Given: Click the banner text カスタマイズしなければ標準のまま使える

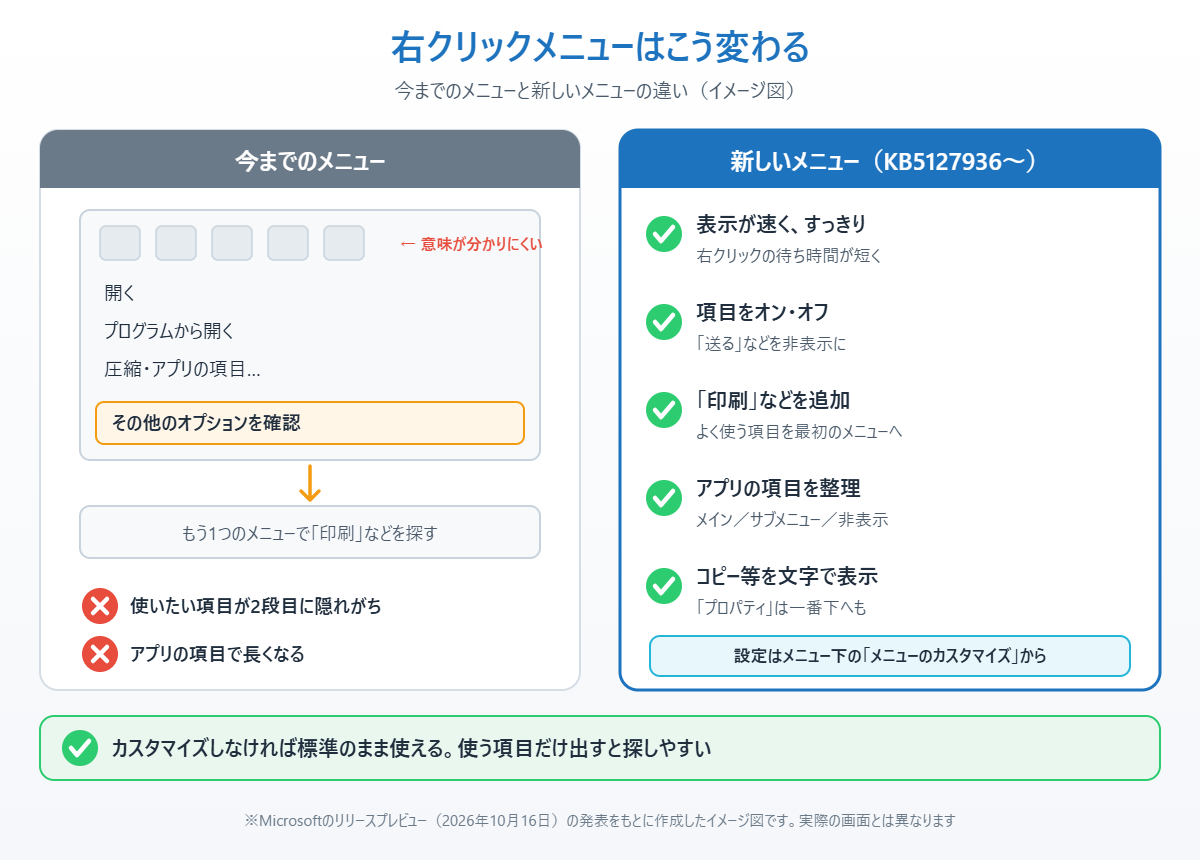Looking at the screenshot, I should 280,748.
